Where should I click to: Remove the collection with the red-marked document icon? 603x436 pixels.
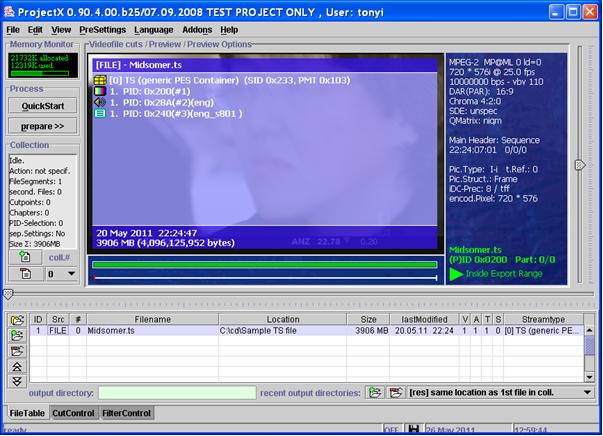[x=25, y=274]
